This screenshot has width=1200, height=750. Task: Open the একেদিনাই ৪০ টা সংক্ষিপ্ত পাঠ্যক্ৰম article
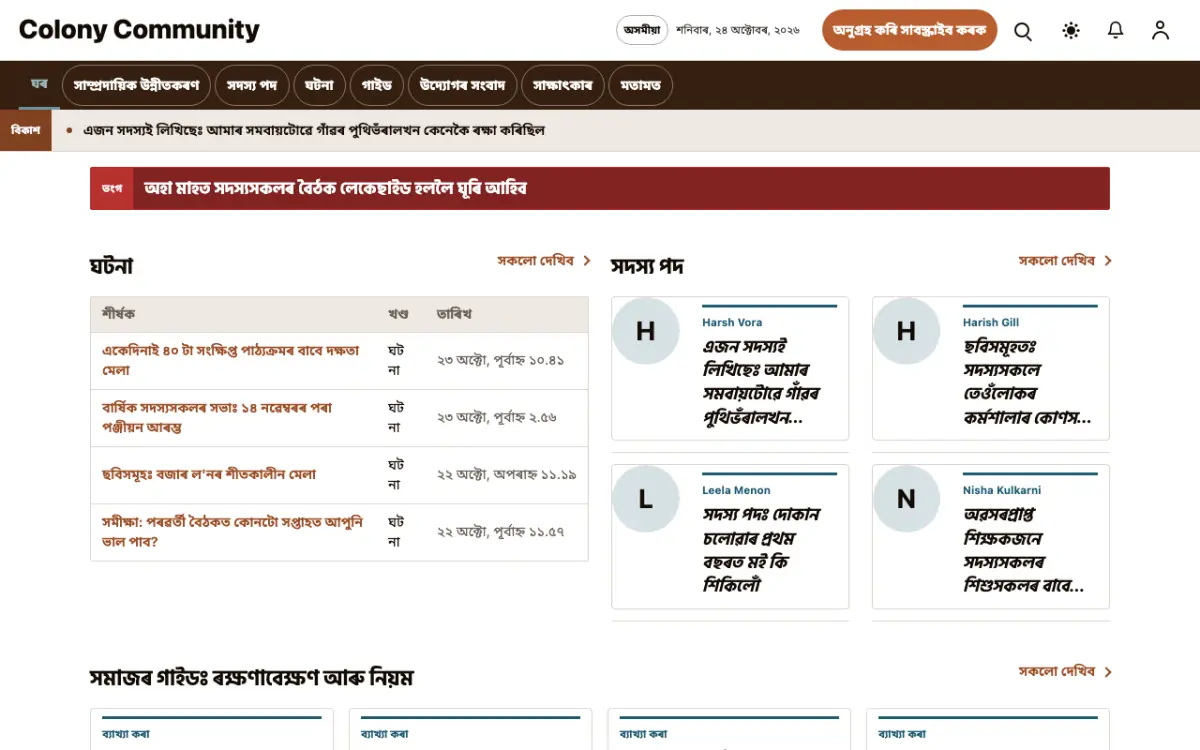click(231, 361)
